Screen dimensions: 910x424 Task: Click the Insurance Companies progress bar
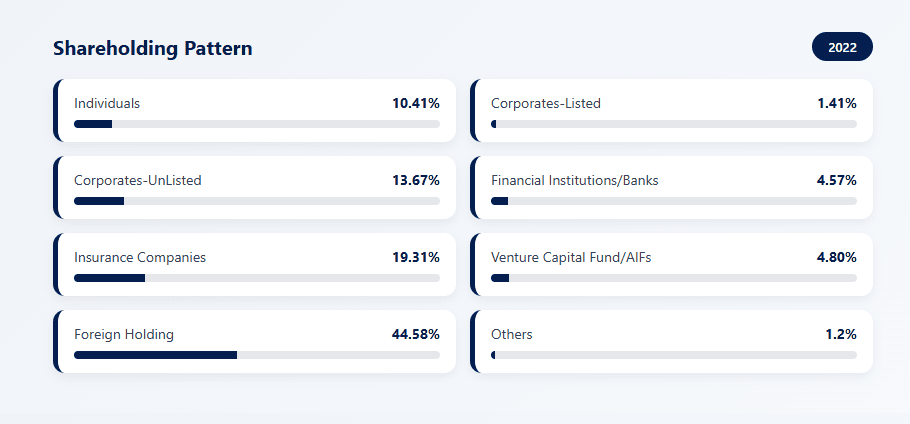257,278
